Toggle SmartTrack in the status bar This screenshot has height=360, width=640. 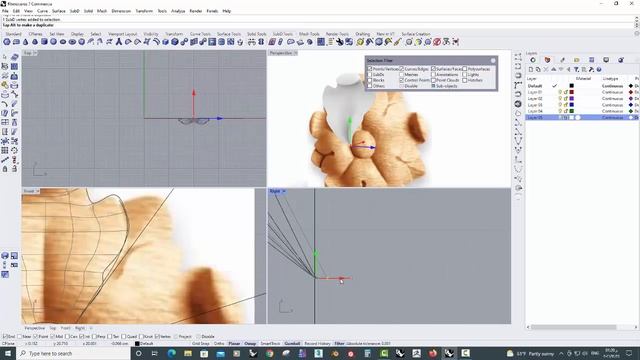pyautogui.click(x=270, y=344)
